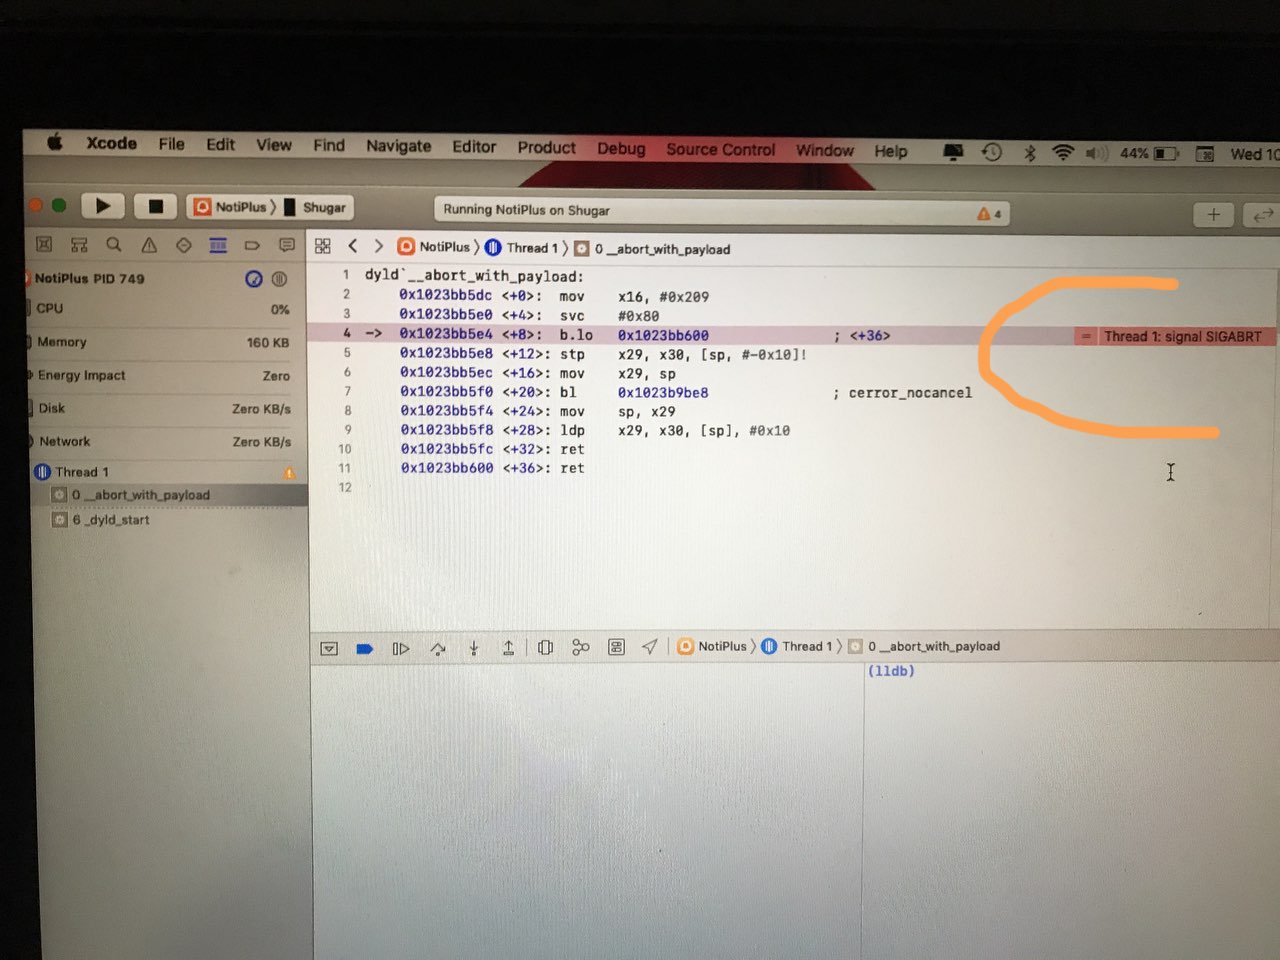Select the Memory gauge row
The image size is (1280, 960).
165,342
